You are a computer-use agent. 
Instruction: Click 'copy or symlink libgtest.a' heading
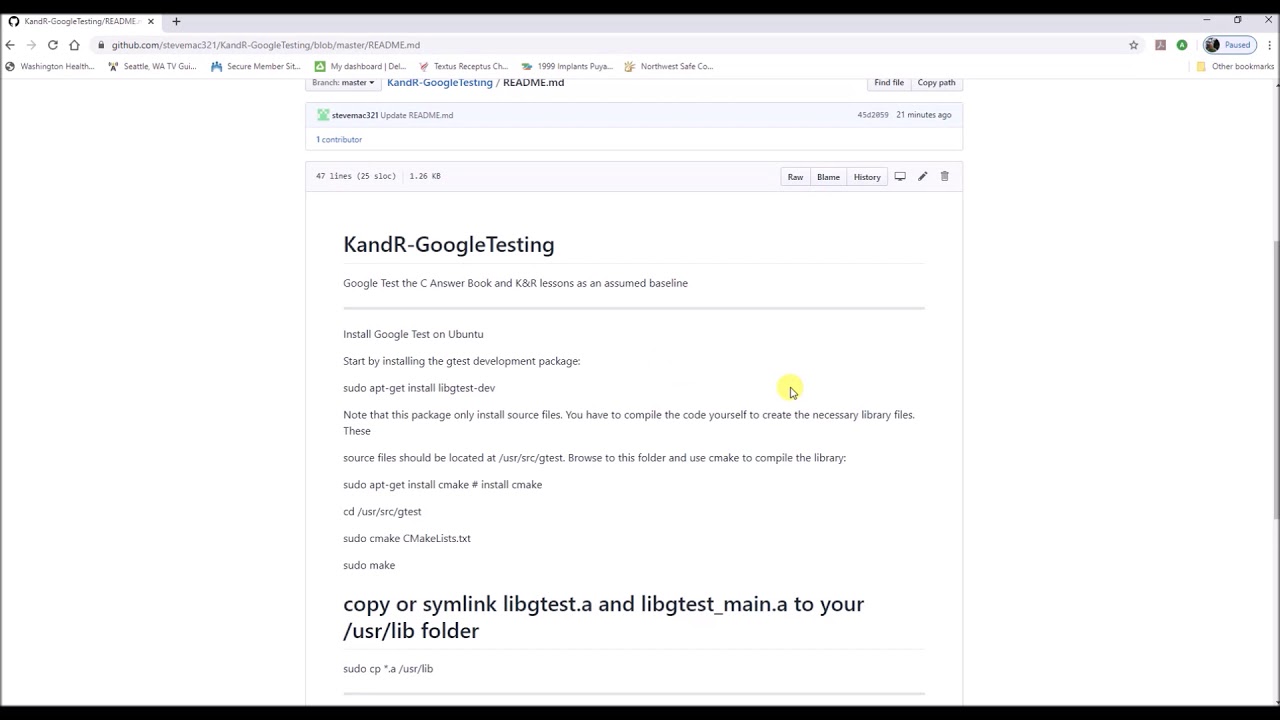[604, 617]
